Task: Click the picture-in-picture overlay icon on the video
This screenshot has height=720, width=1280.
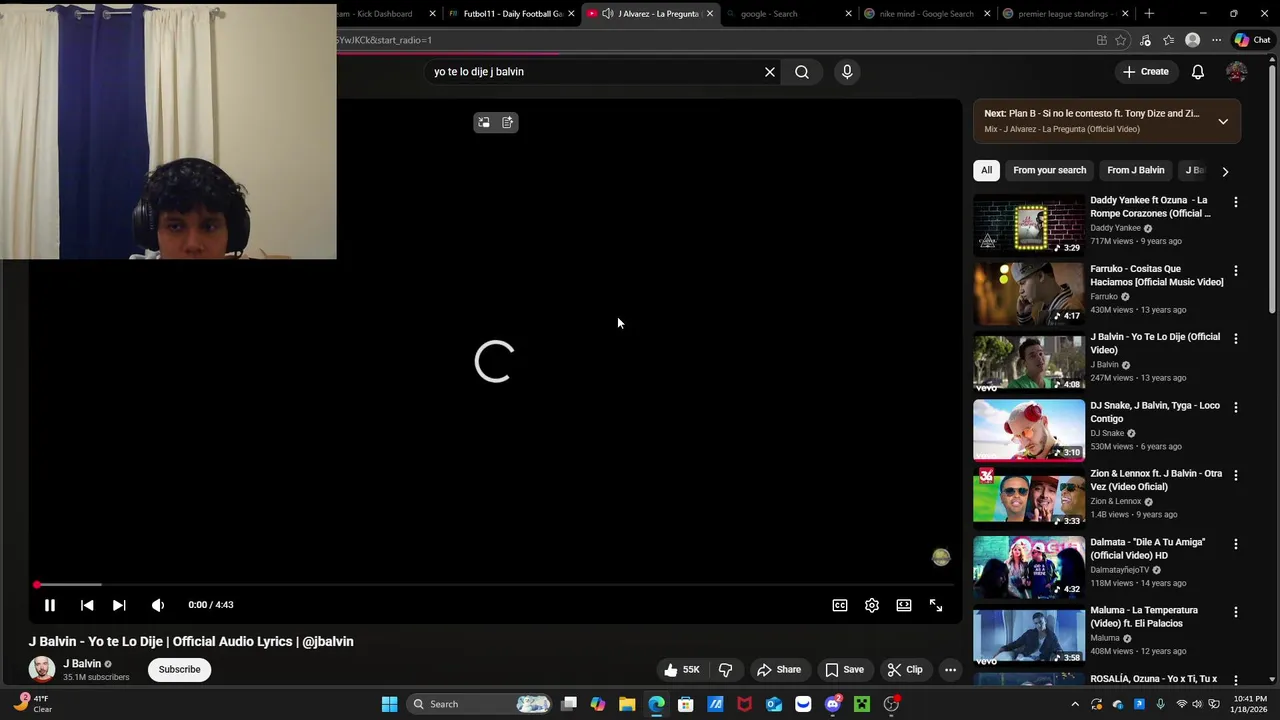Action: 484,122
